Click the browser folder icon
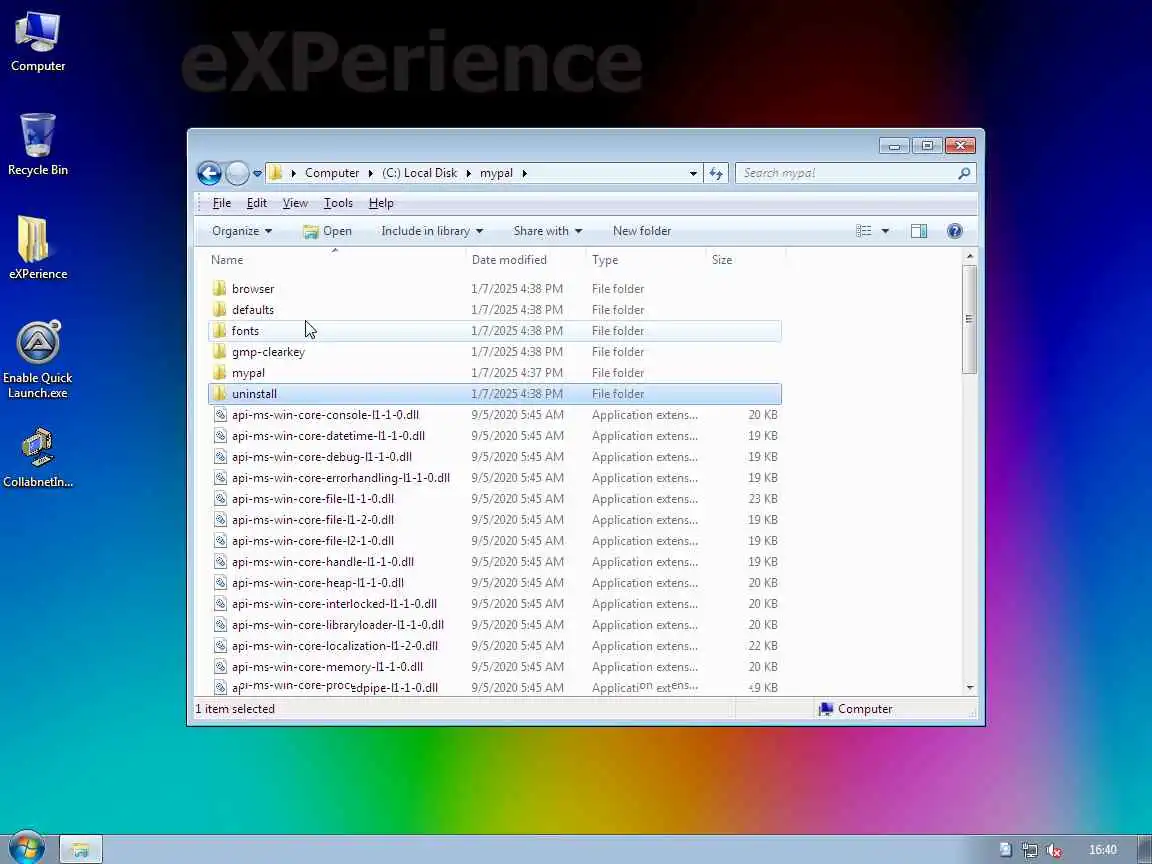Screen dimensions: 1152x864 pos(219,288)
